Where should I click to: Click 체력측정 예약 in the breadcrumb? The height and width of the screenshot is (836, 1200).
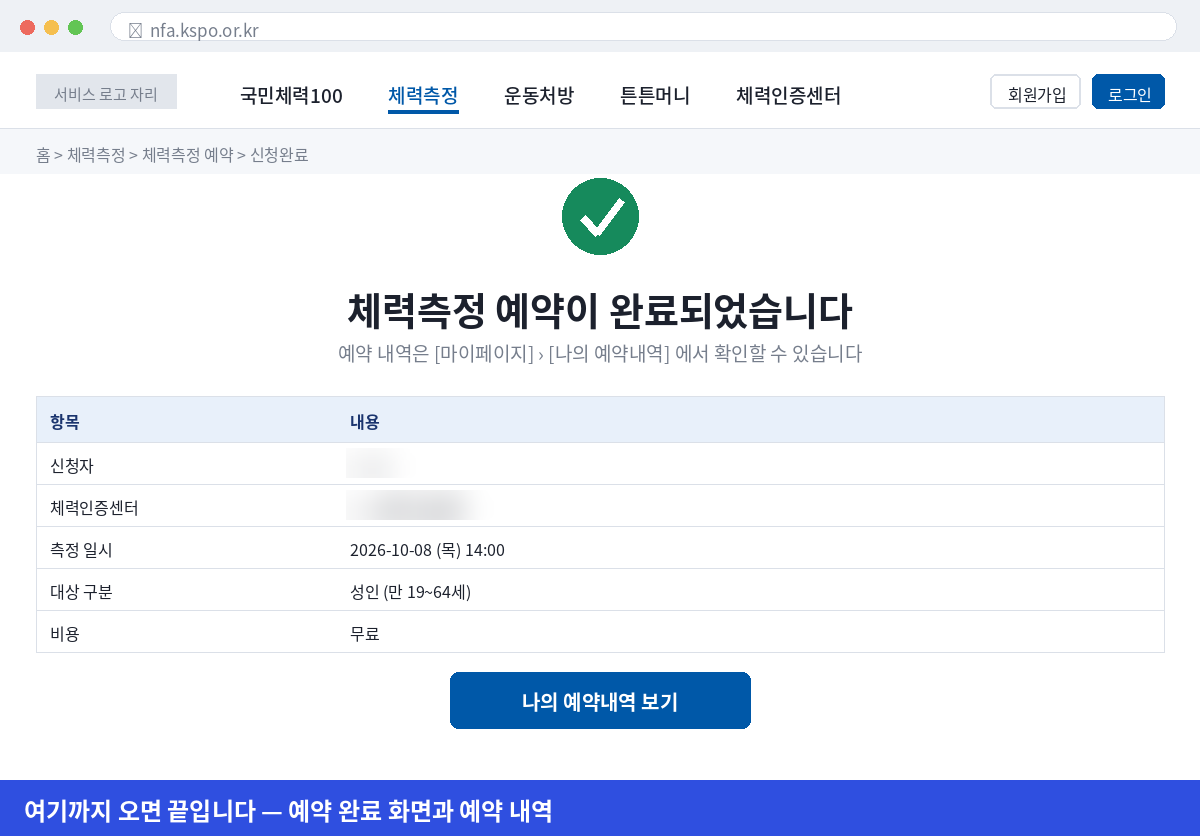[187, 155]
